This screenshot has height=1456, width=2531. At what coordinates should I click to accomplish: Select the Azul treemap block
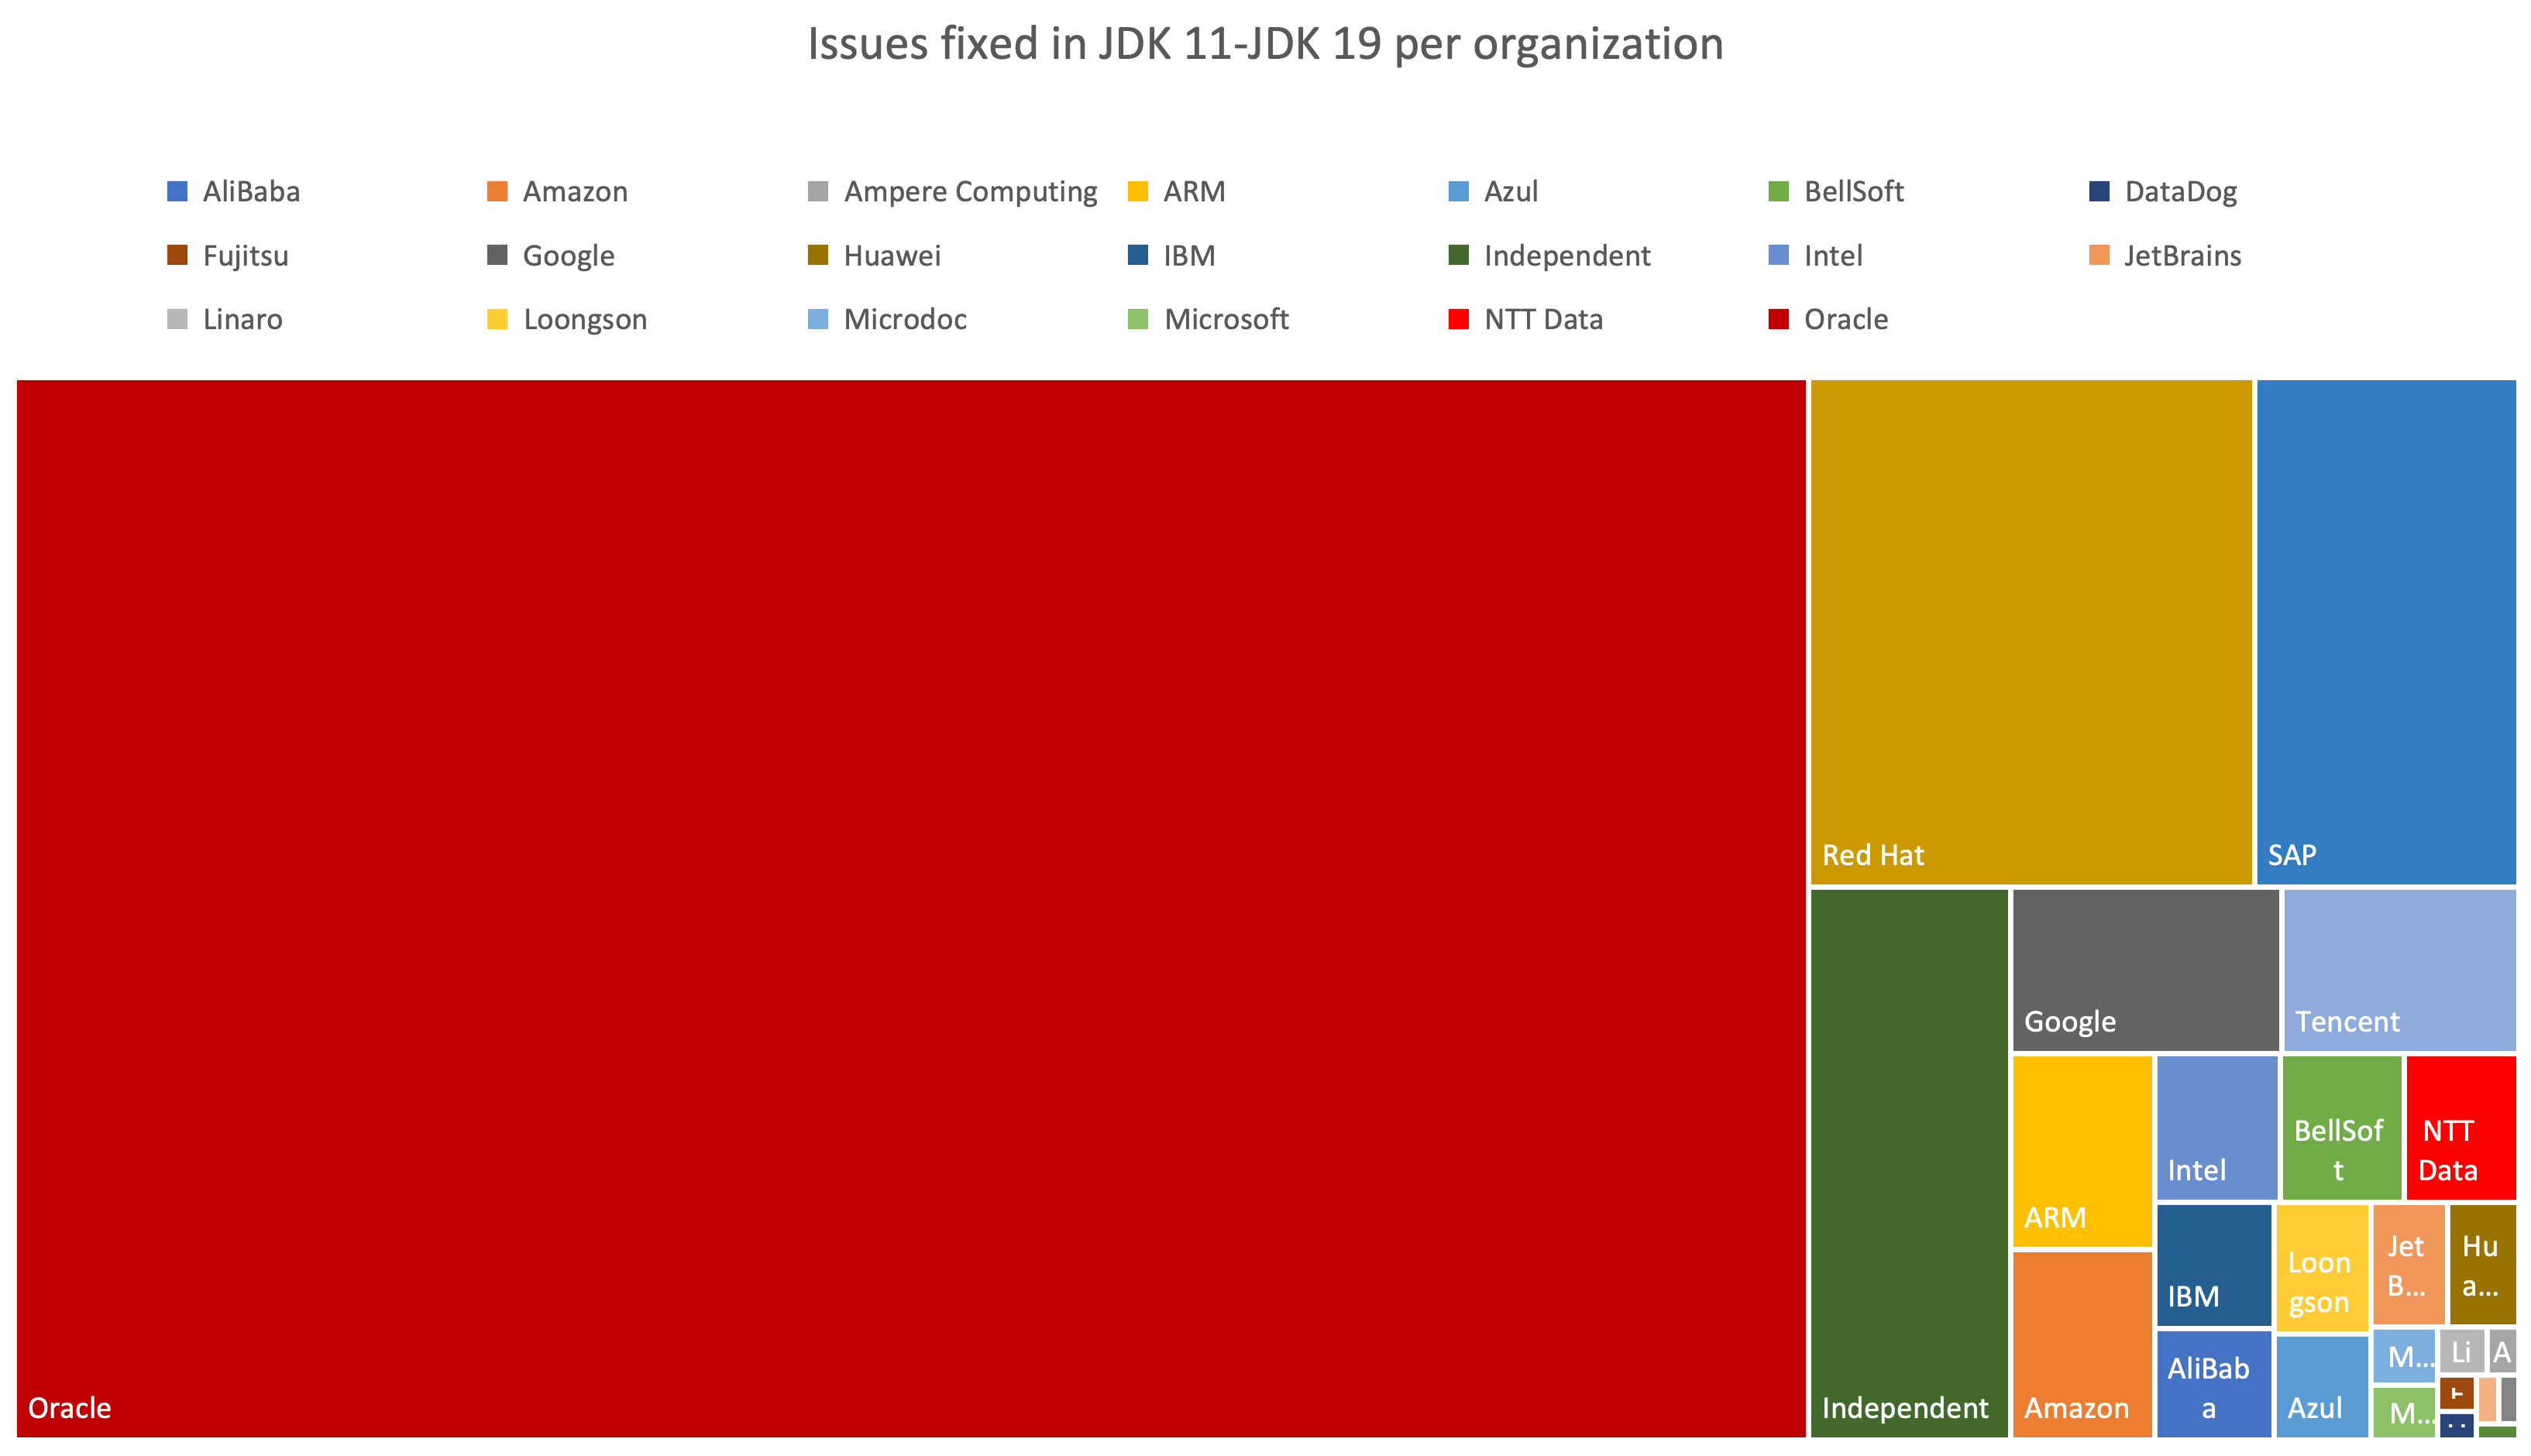[2322, 1387]
